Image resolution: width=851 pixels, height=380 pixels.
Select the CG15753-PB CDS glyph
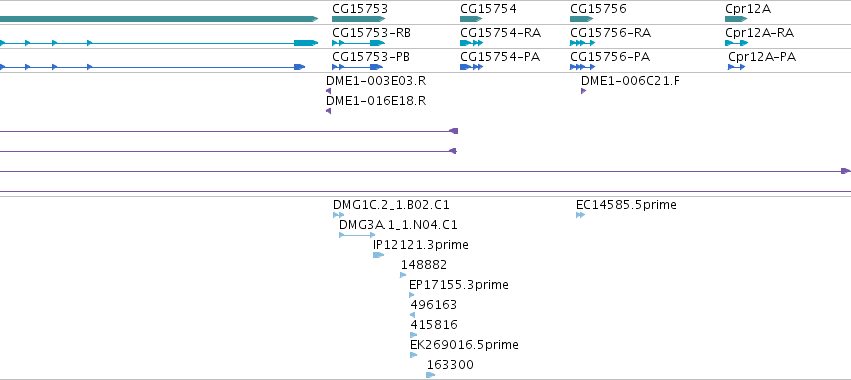click(x=358, y=67)
